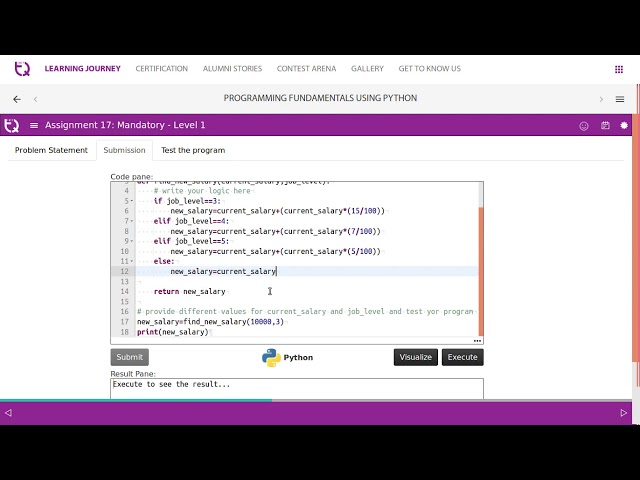Click the line 8 code with (7/100)

pyautogui.click(x=276, y=231)
